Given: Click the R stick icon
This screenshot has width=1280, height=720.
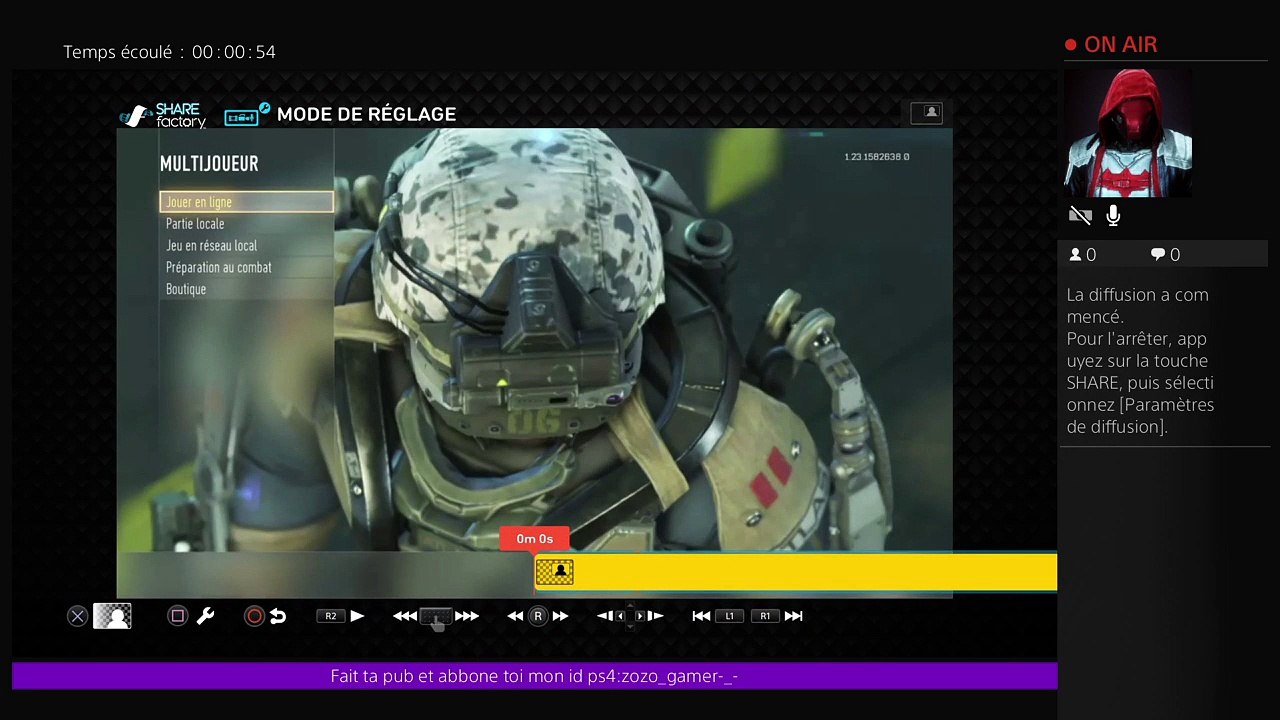Looking at the screenshot, I should tap(538, 616).
